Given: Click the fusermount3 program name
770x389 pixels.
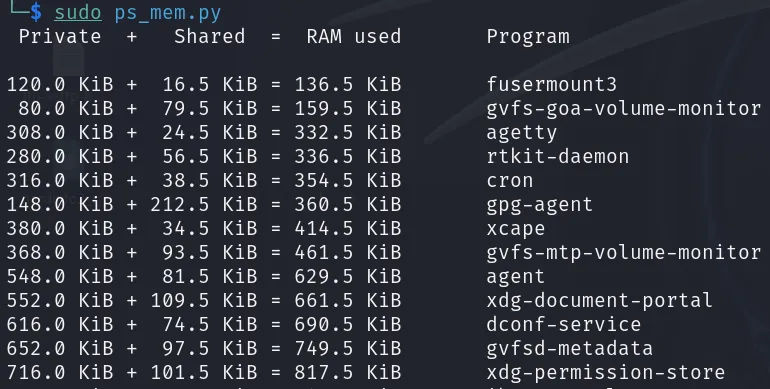Looking at the screenshot, I should [x=551, y=84].
